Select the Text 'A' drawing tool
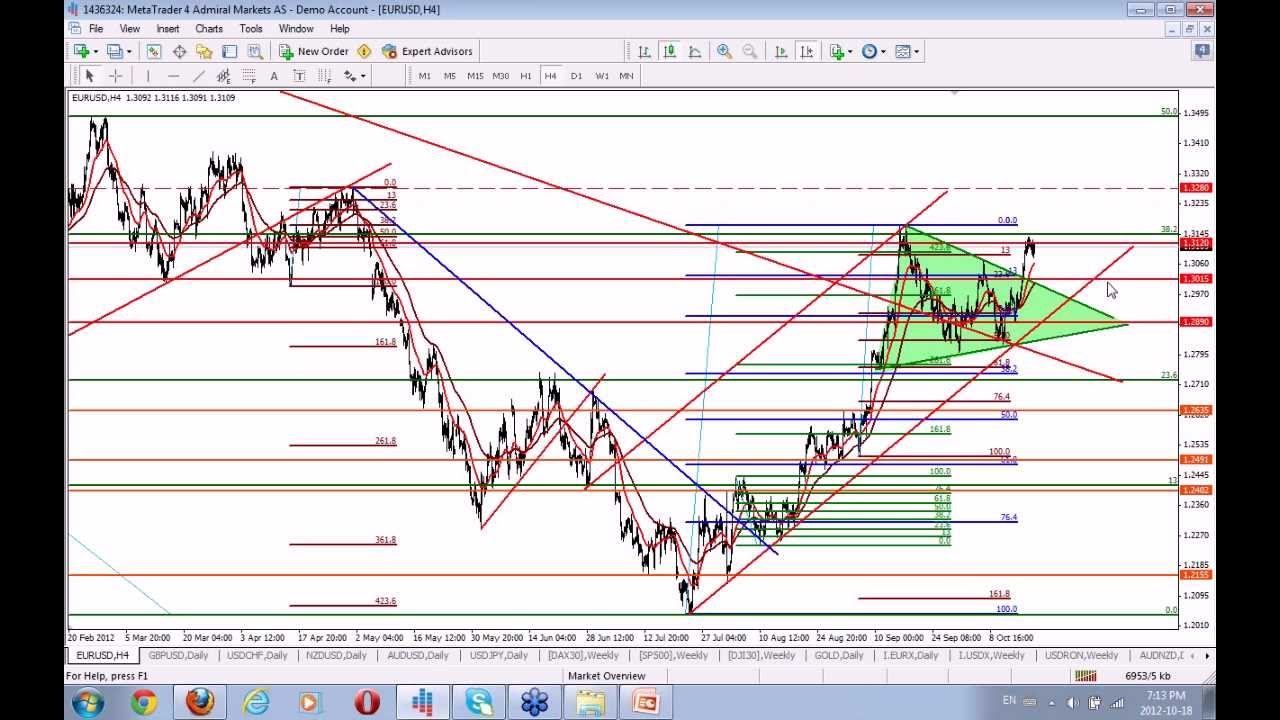The height and width of the screenshot is (720, 1280). pos(274,76)
